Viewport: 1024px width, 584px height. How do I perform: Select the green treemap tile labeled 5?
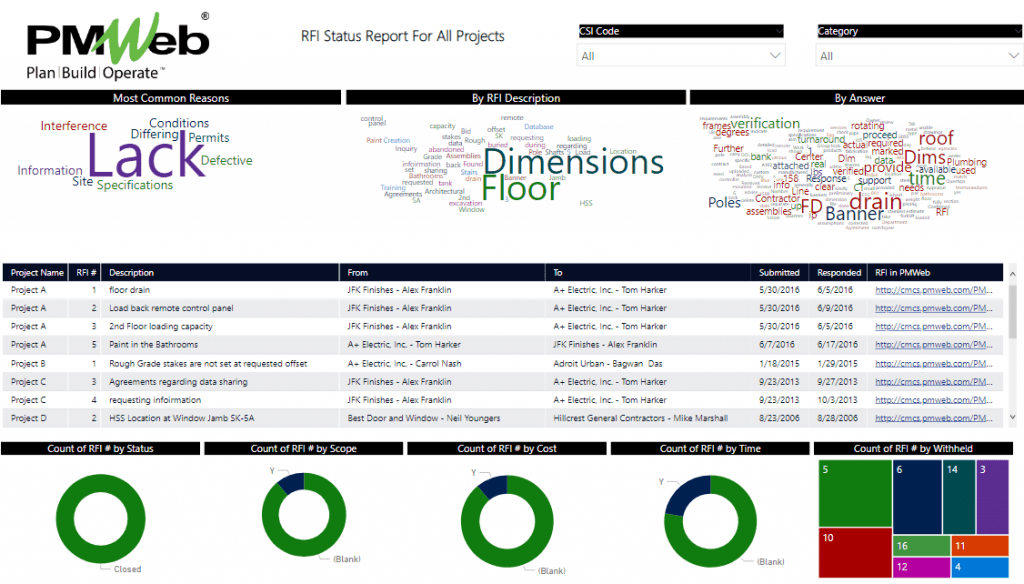pyautogui.click(x=856, y=493)
